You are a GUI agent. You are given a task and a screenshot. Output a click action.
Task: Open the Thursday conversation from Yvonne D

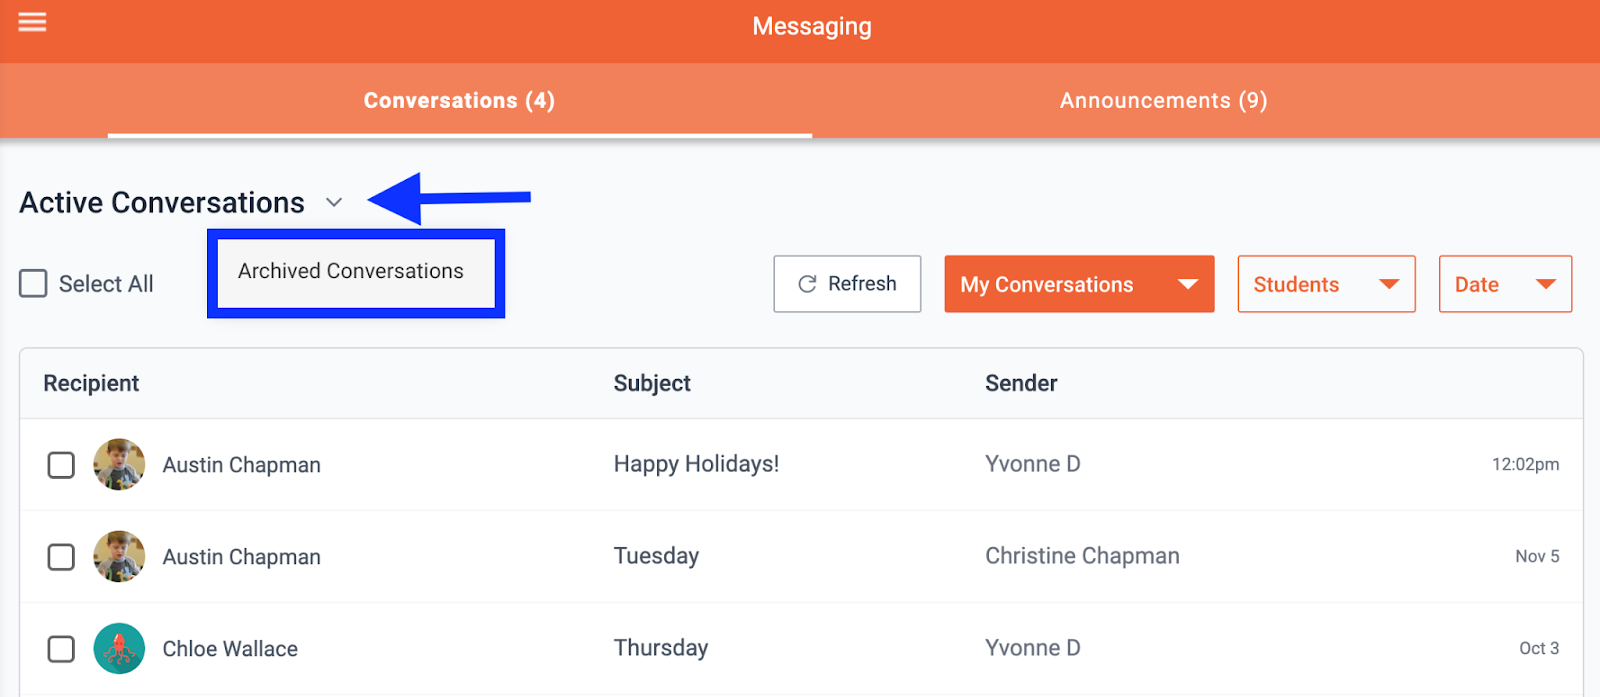[660, 648]
